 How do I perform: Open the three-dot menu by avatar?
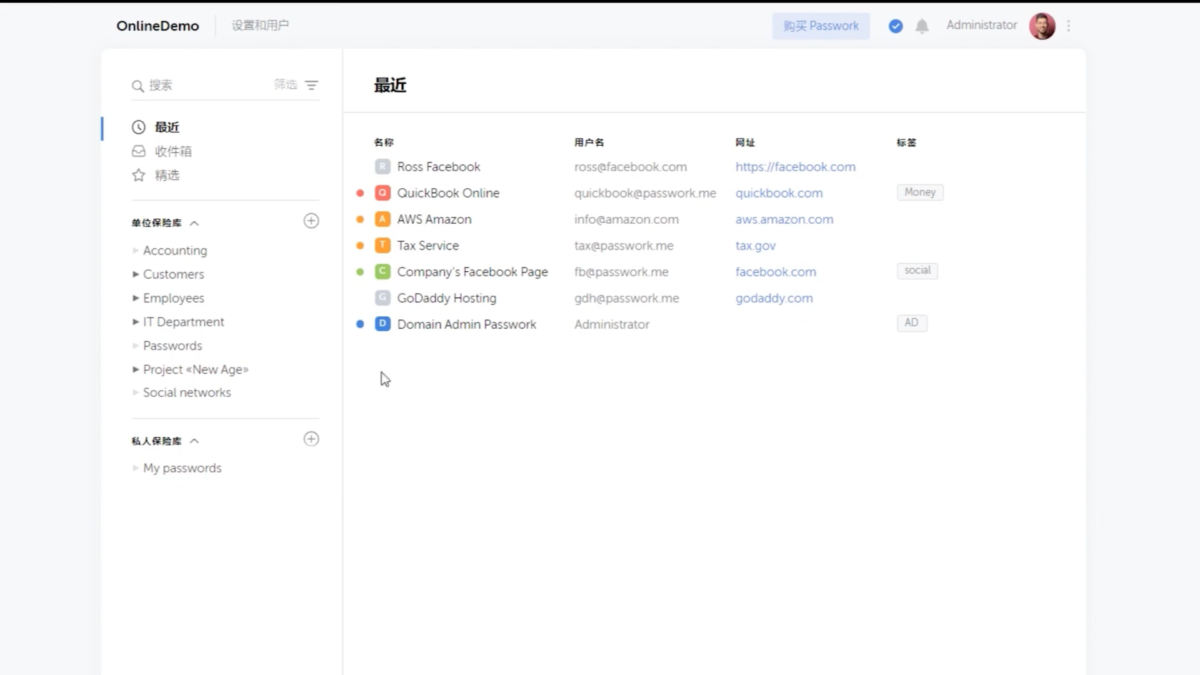[1069, 26]
